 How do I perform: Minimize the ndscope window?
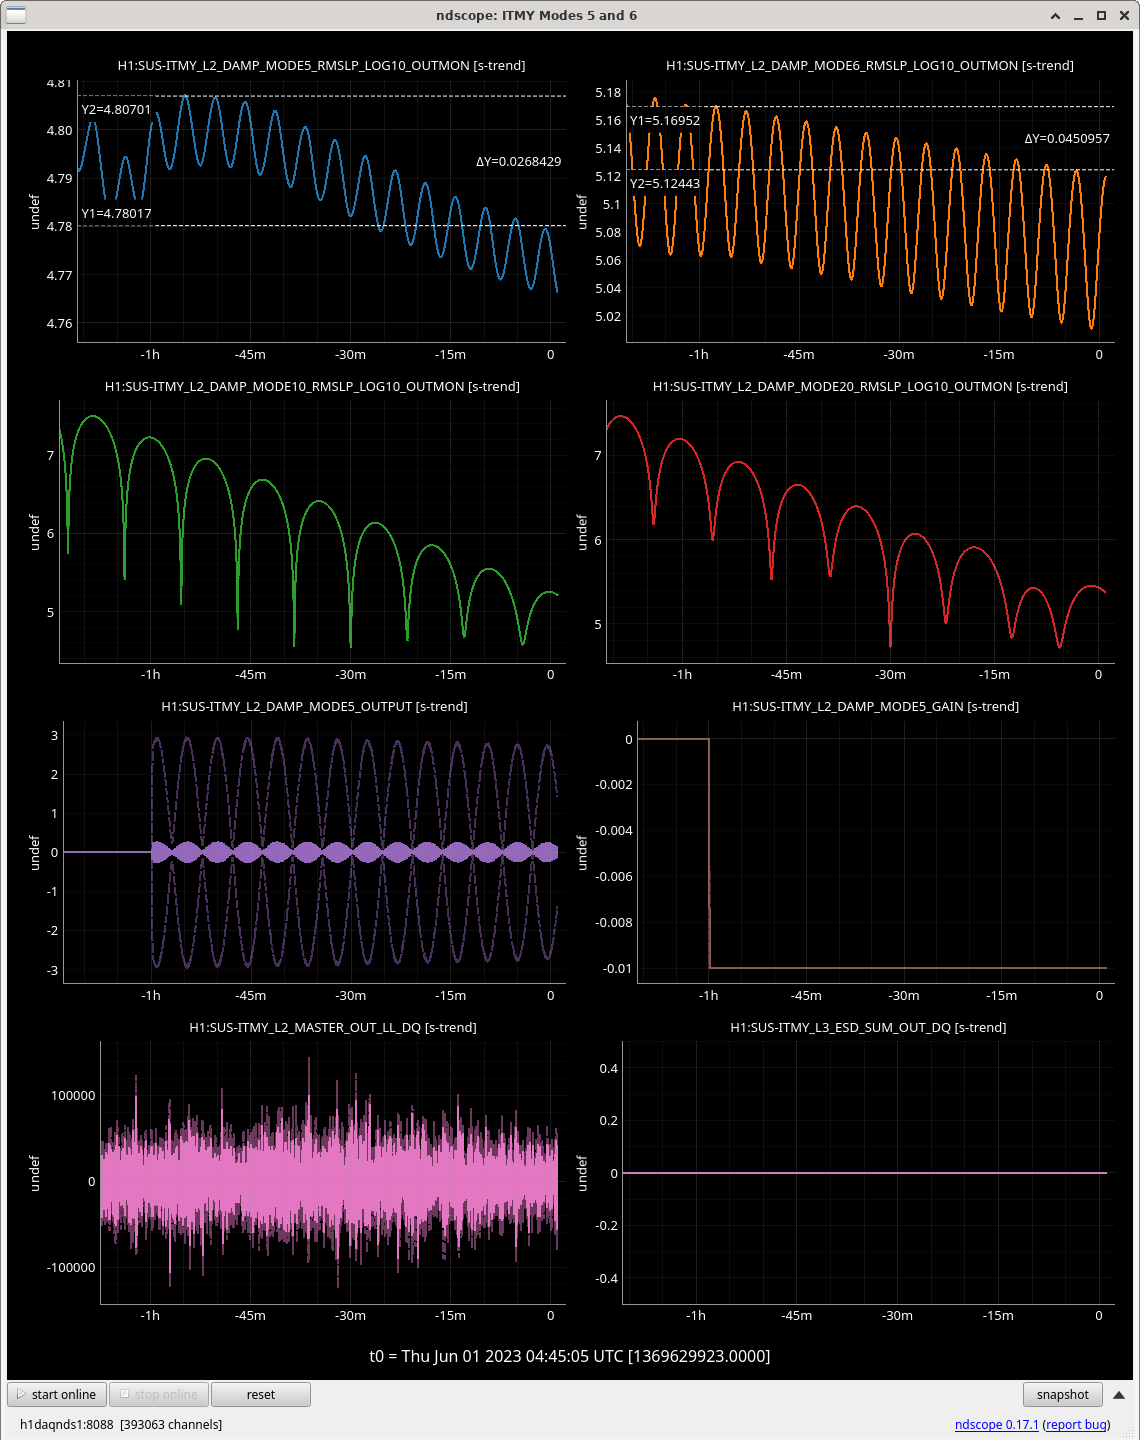1078,16
